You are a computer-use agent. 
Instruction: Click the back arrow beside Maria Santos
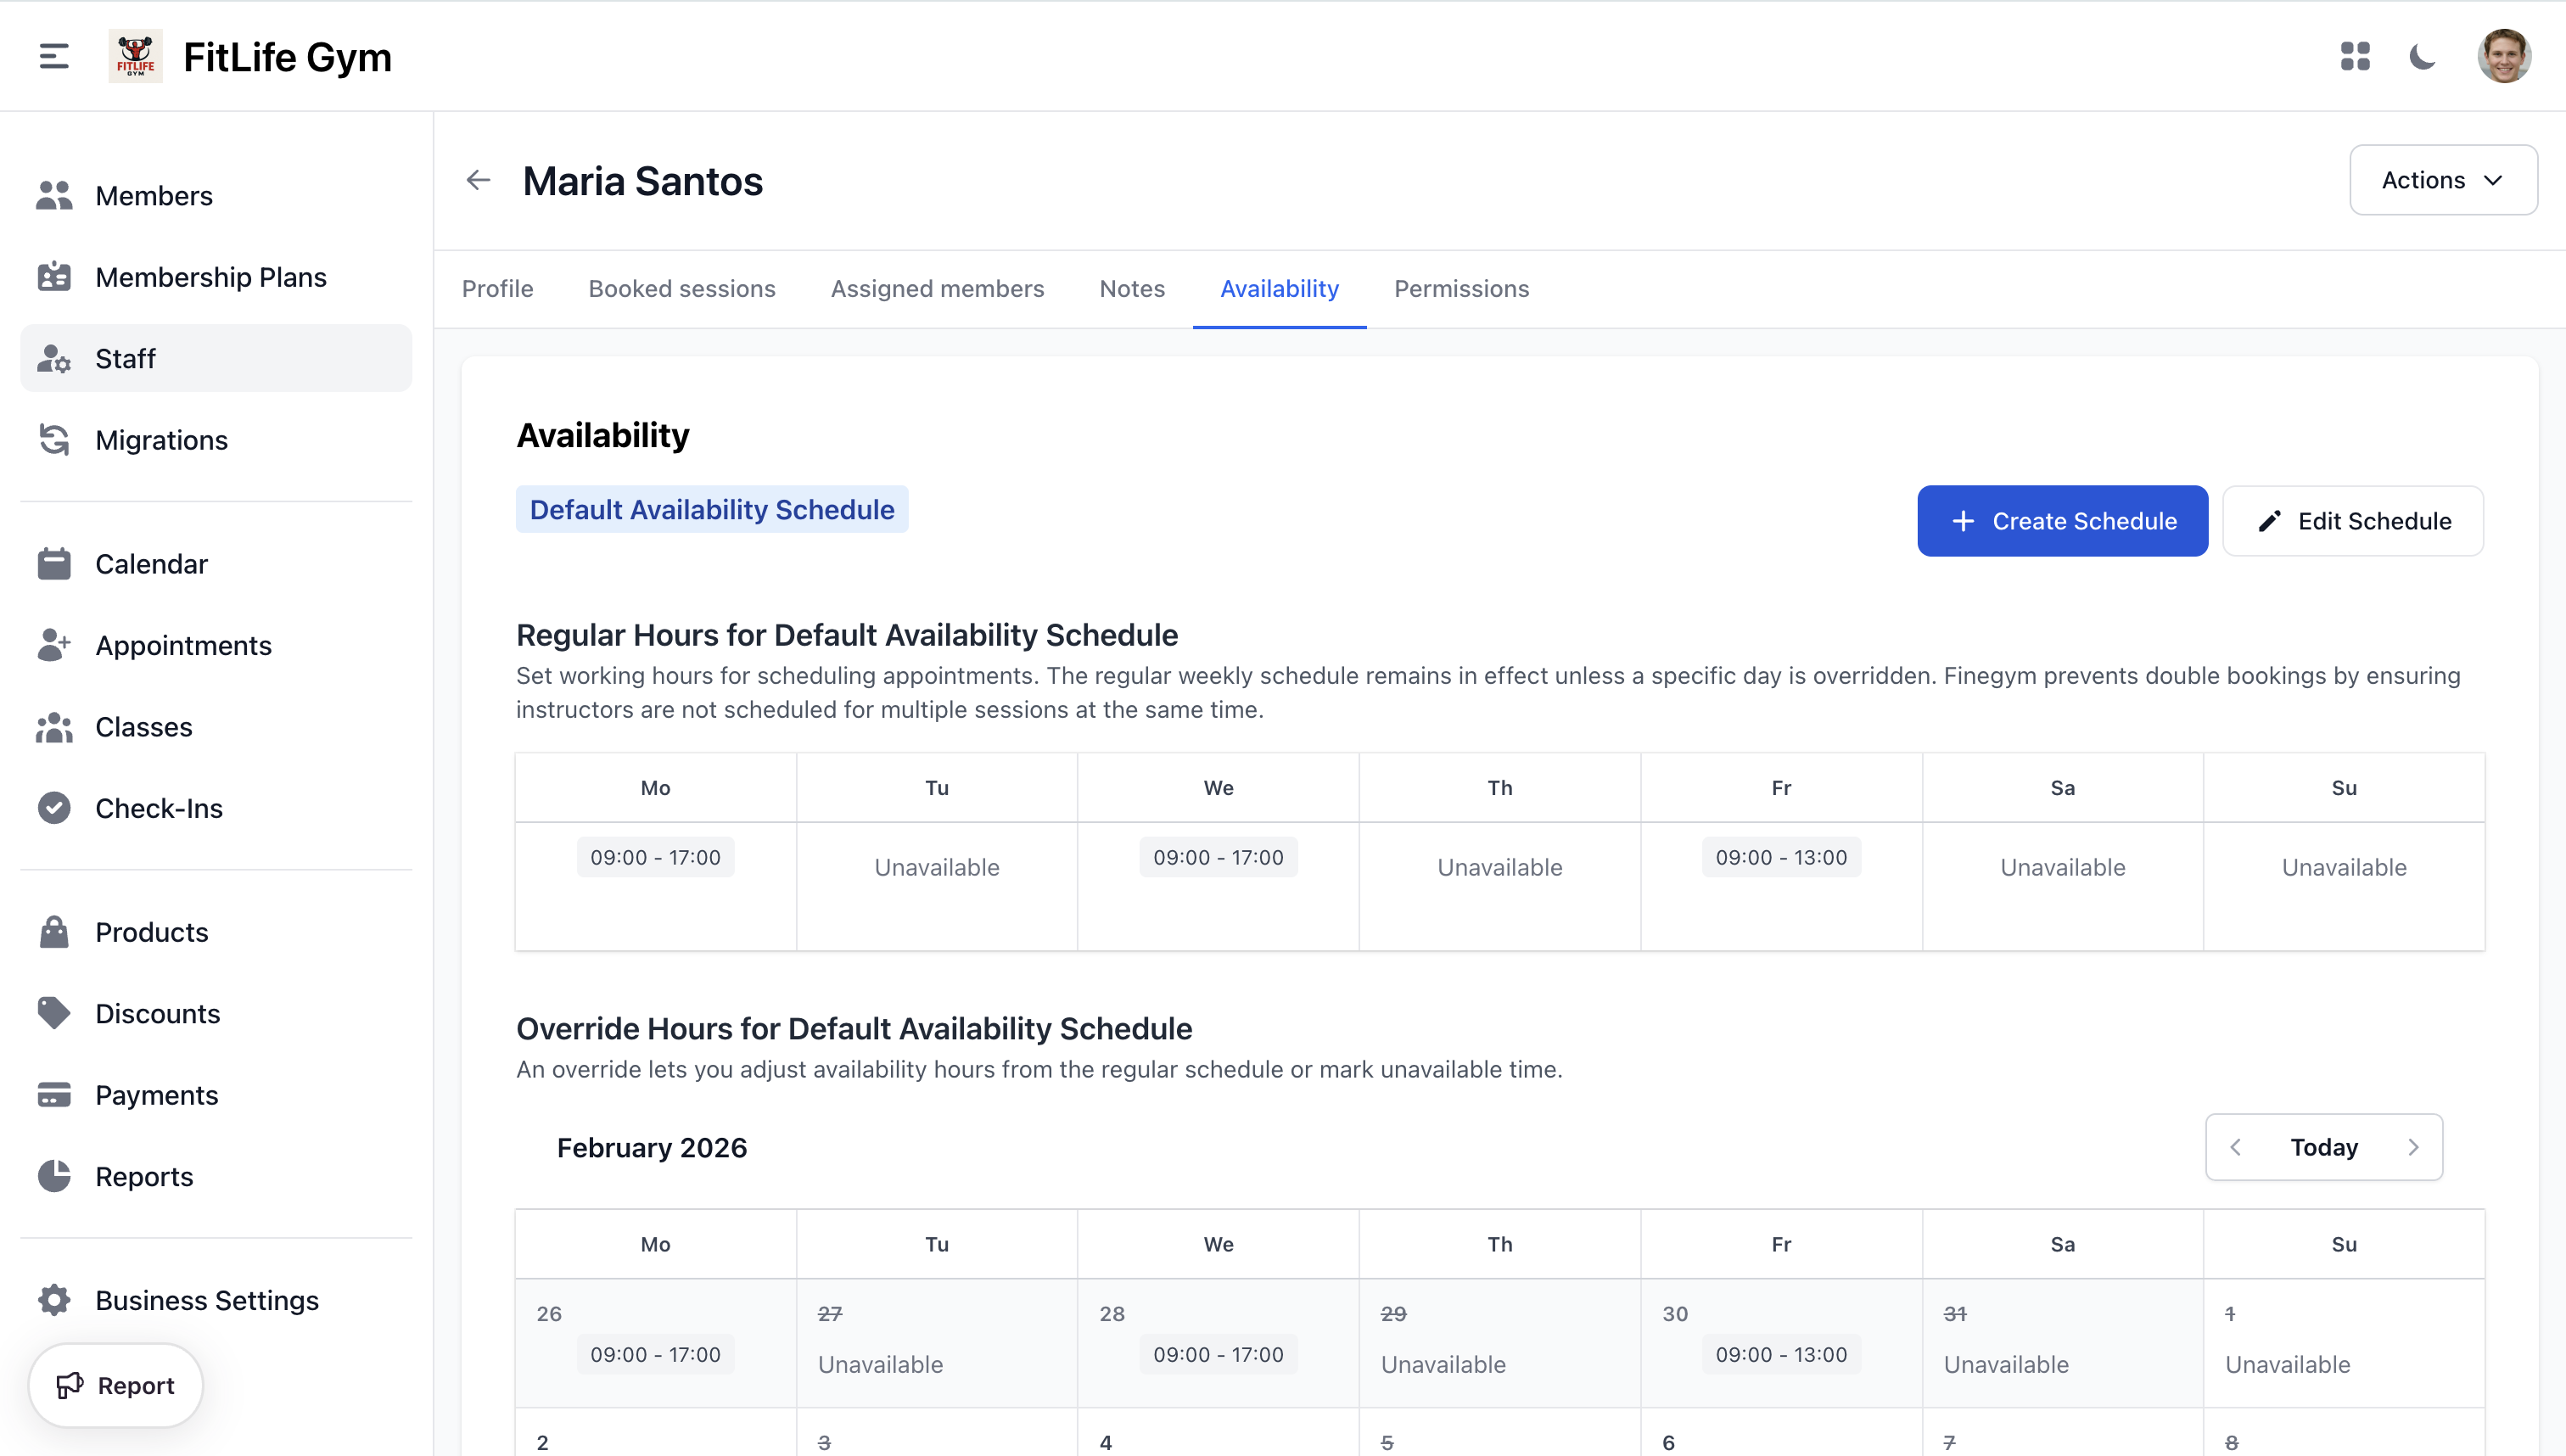478,180
